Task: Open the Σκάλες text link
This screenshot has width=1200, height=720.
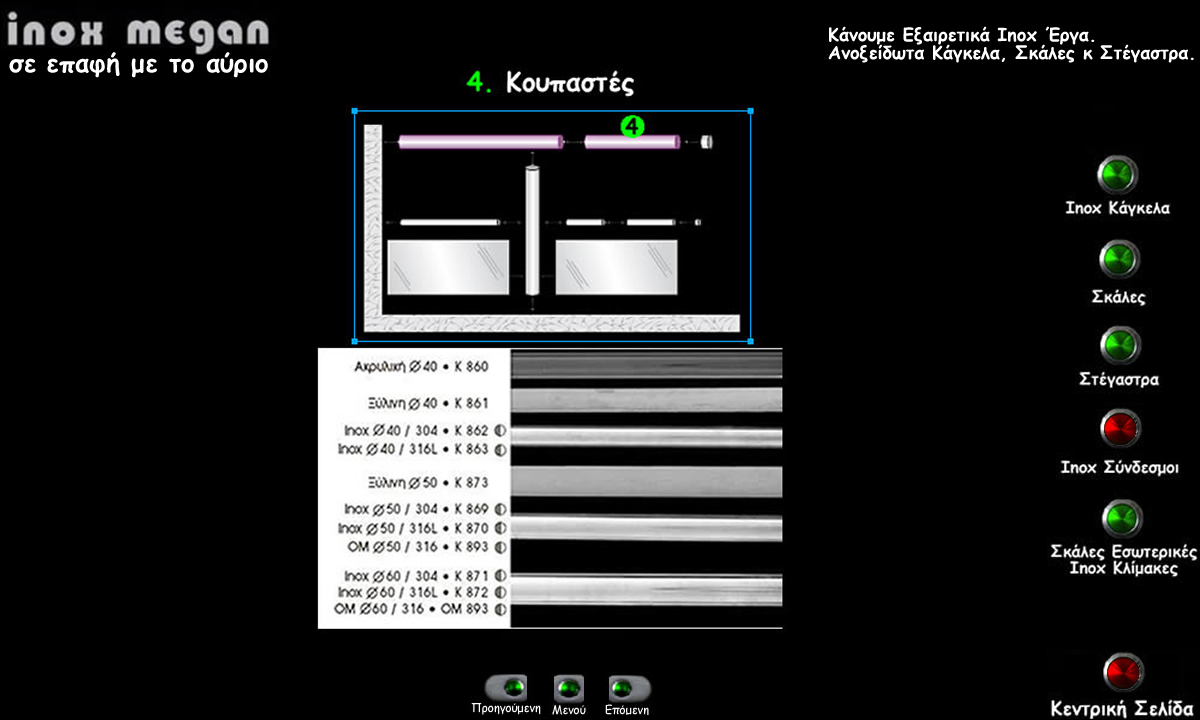Action: pyautogui.click(x=1118, y=297)
